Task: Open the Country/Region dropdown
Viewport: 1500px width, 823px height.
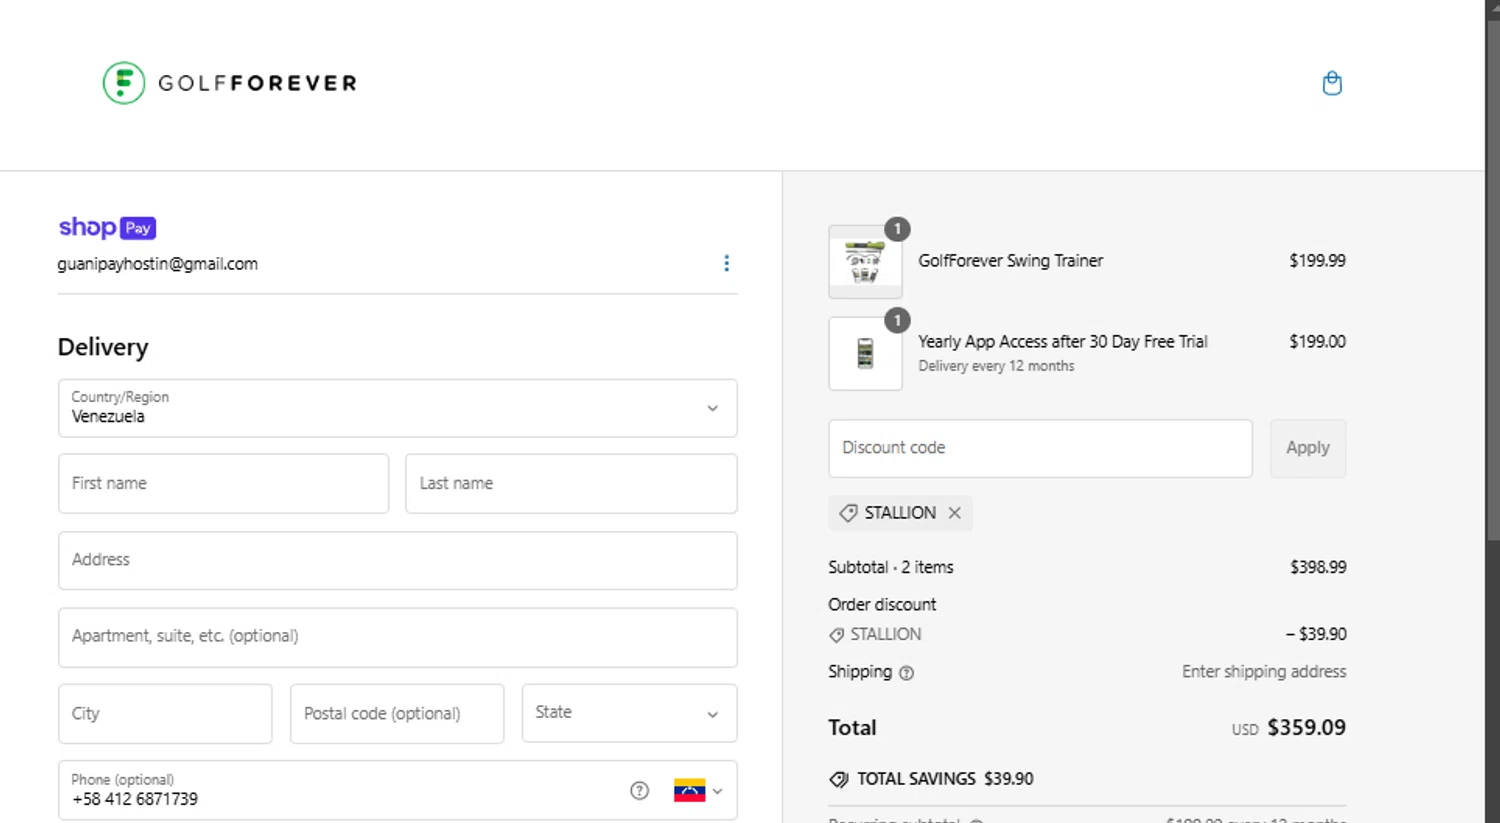Action: pos(398,408)
